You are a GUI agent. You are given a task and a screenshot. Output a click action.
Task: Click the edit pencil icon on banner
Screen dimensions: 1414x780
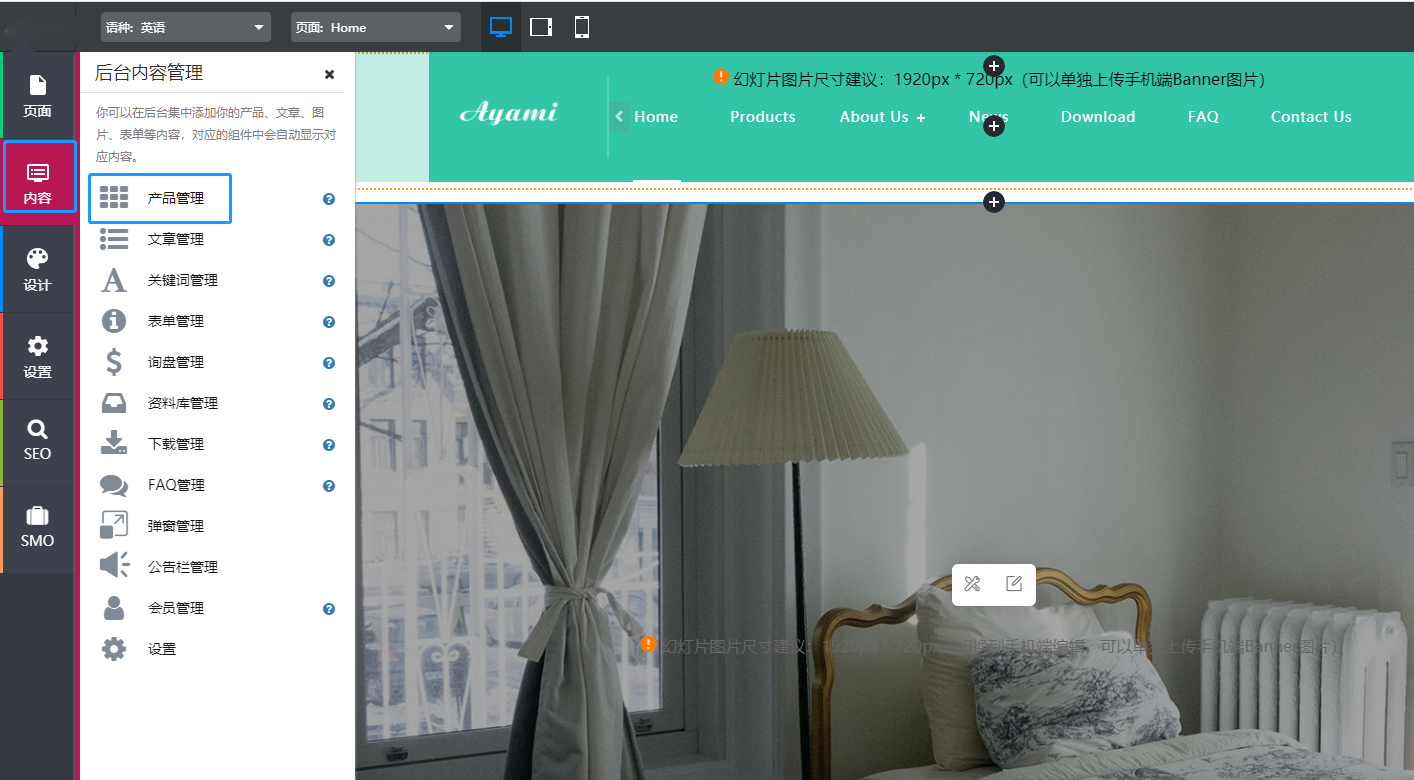1014,584
